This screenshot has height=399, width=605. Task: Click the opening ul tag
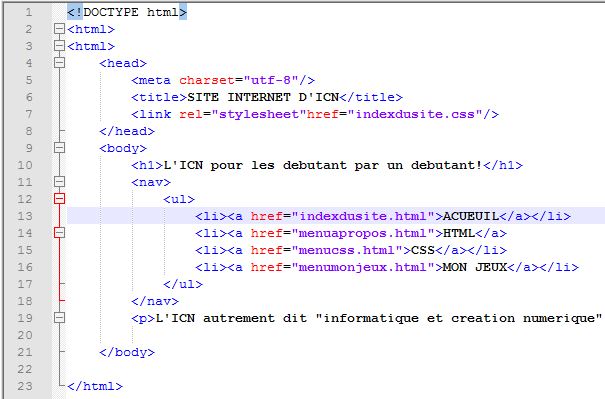(179, 199)
